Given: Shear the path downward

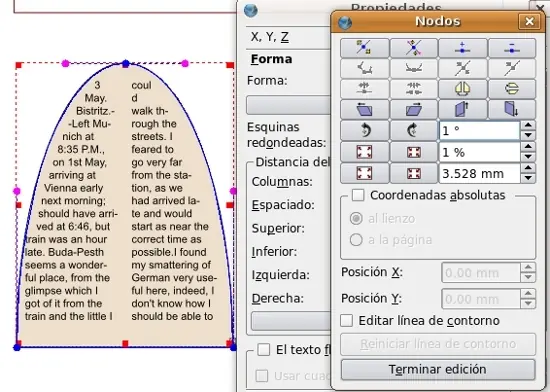Looking at the screenshot, I should [512, 109].
